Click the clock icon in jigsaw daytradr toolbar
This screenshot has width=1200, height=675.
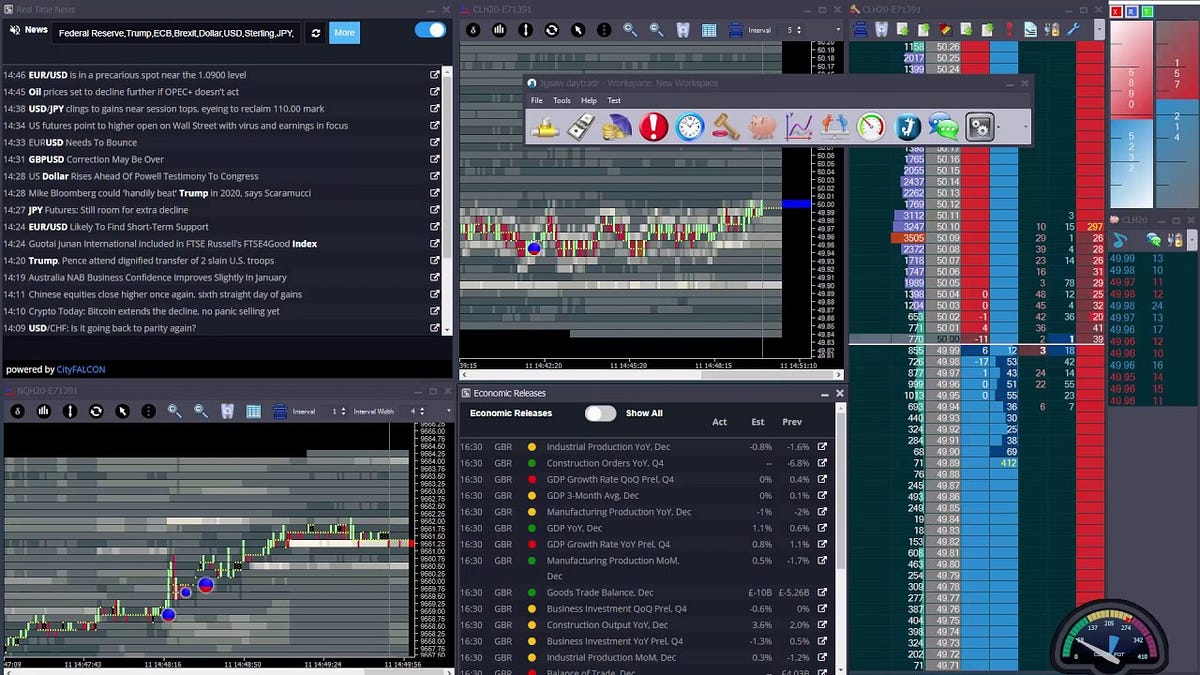[688, 127]
